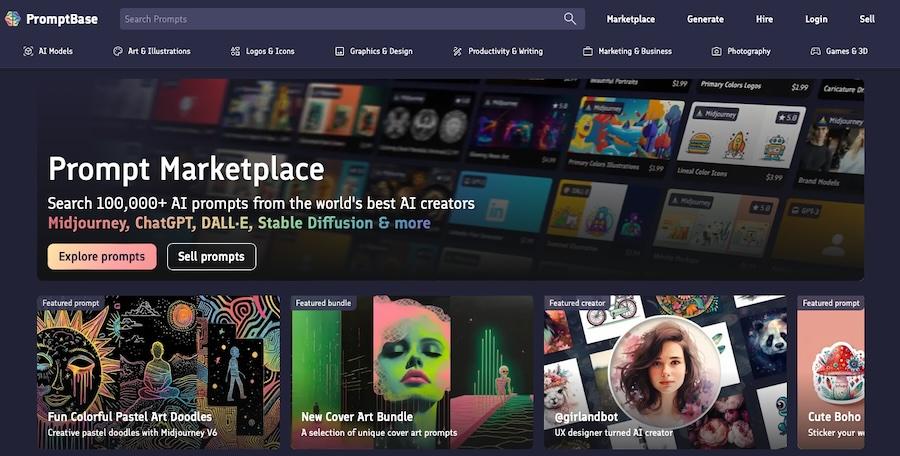
Task: Go to the Login page
Action: click(x=816, y=19)
